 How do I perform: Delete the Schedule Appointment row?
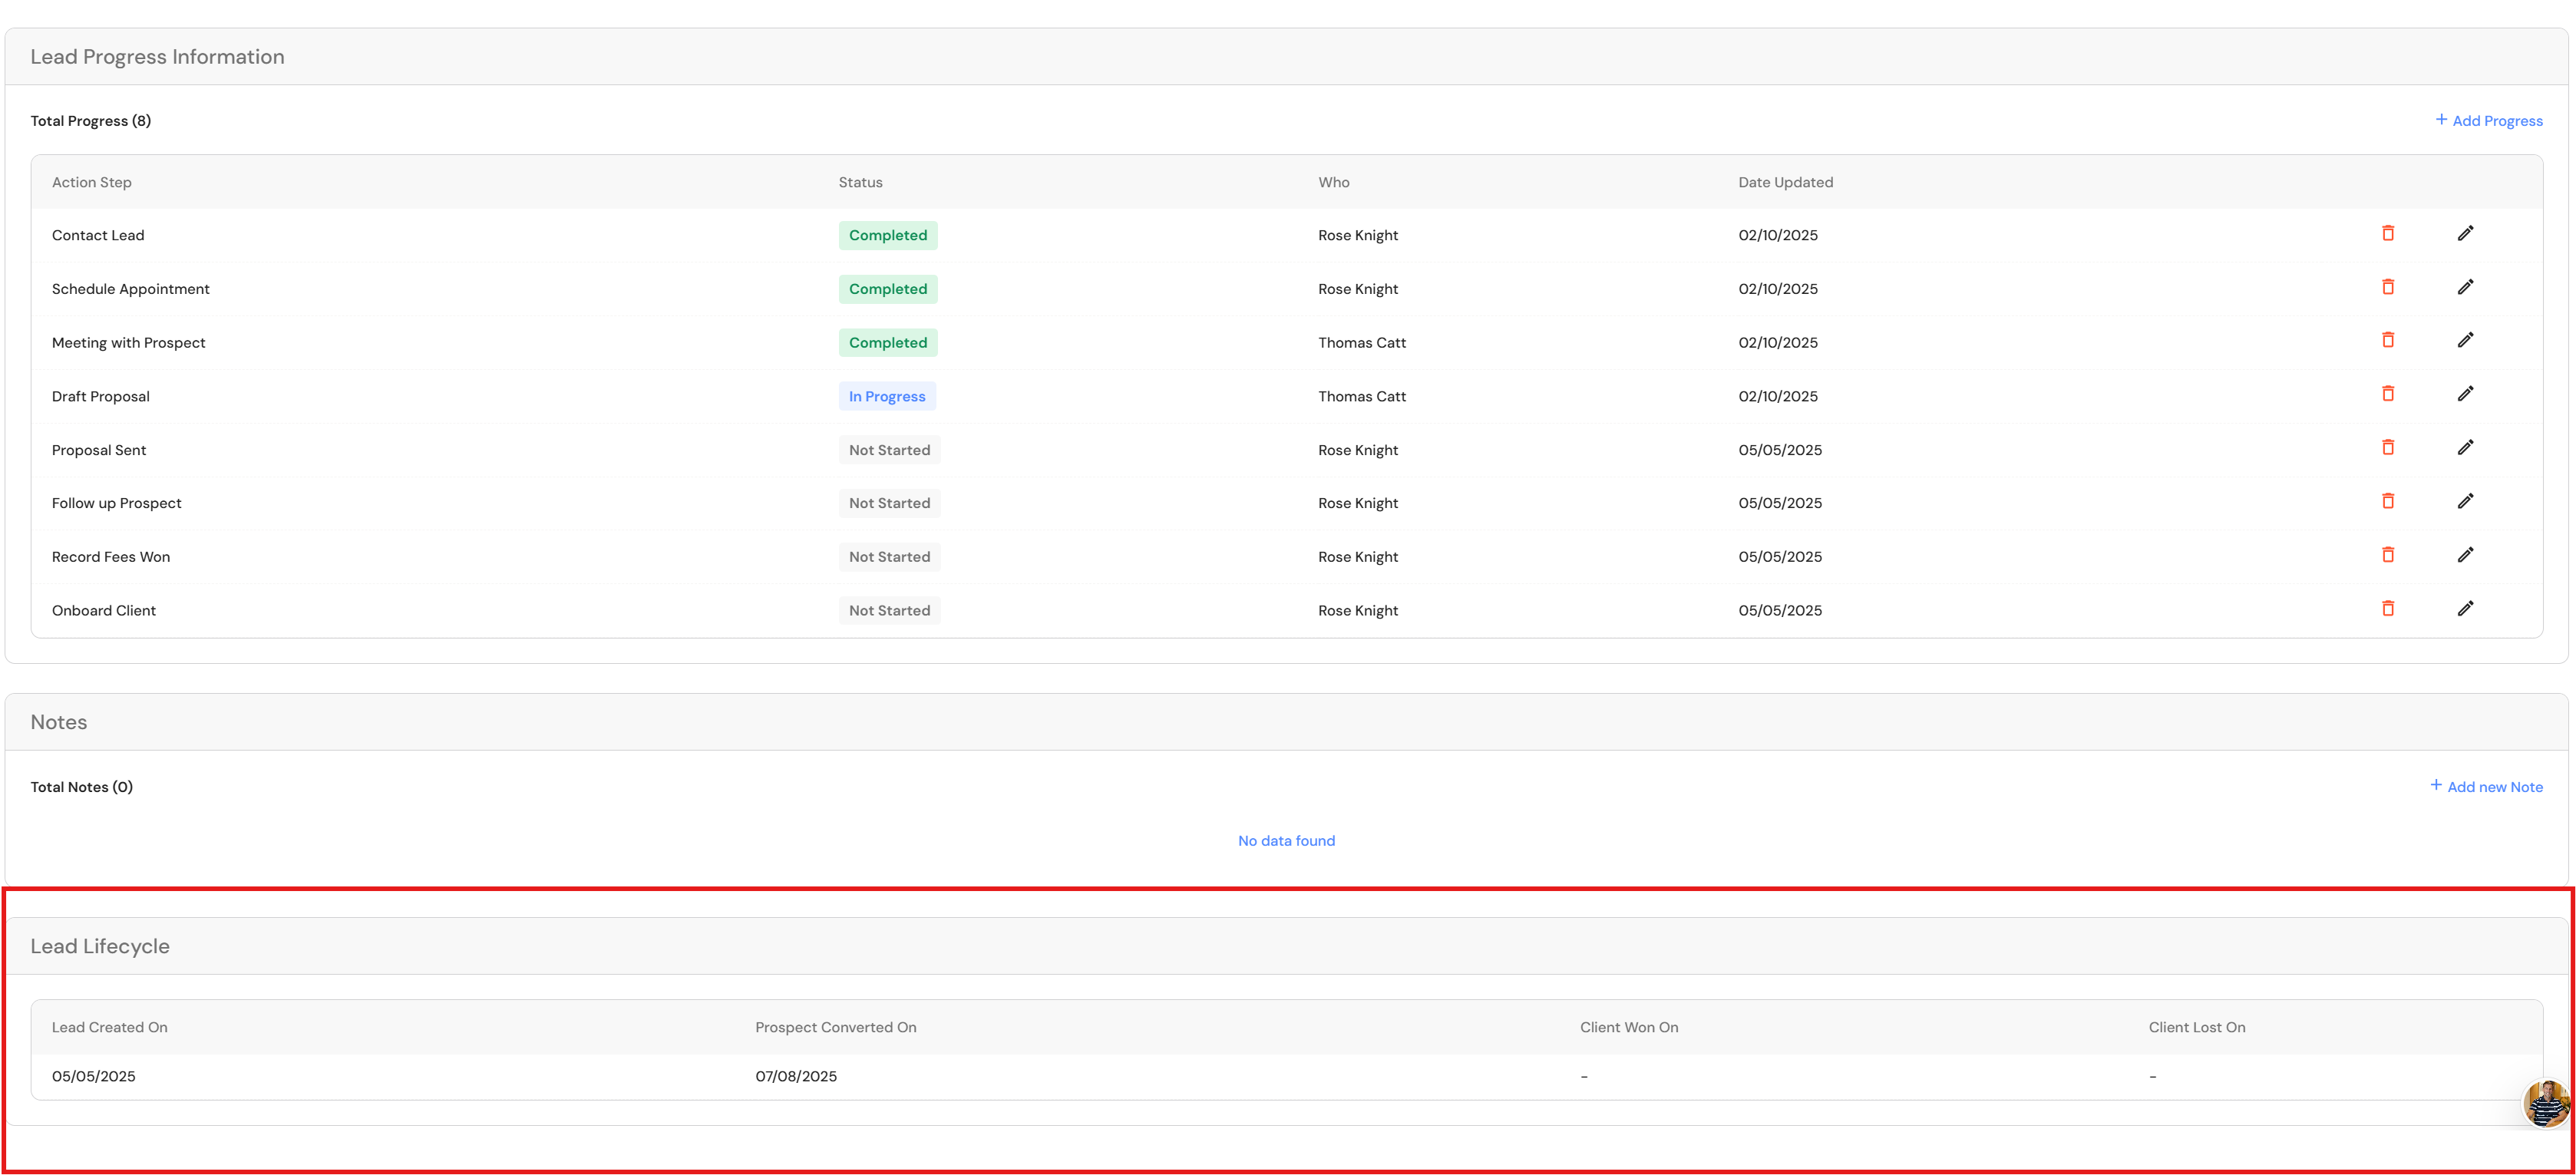[2388, 288]
